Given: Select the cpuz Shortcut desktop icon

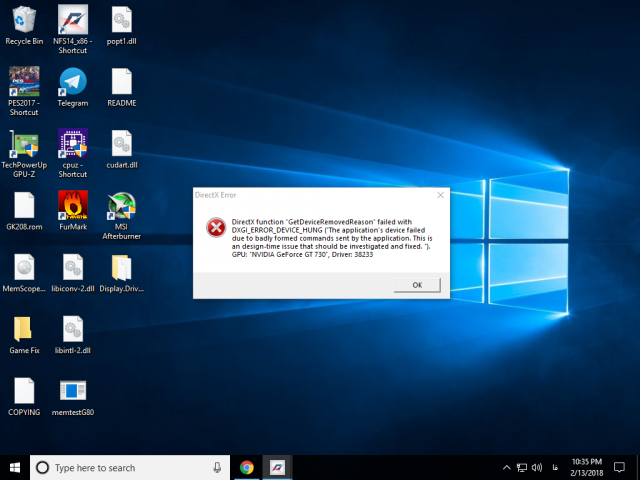Looking at the screenshot, I should pos(73,153).
